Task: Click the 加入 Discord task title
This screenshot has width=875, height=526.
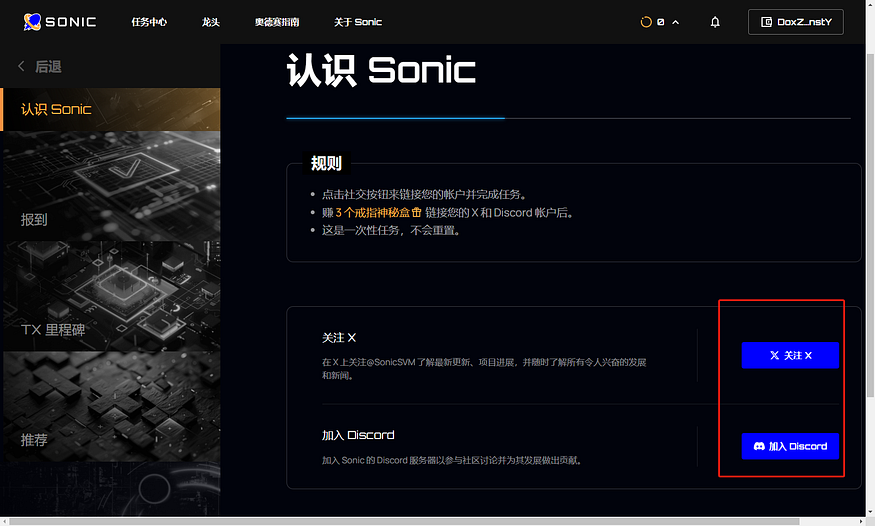Action: (358, 435)
